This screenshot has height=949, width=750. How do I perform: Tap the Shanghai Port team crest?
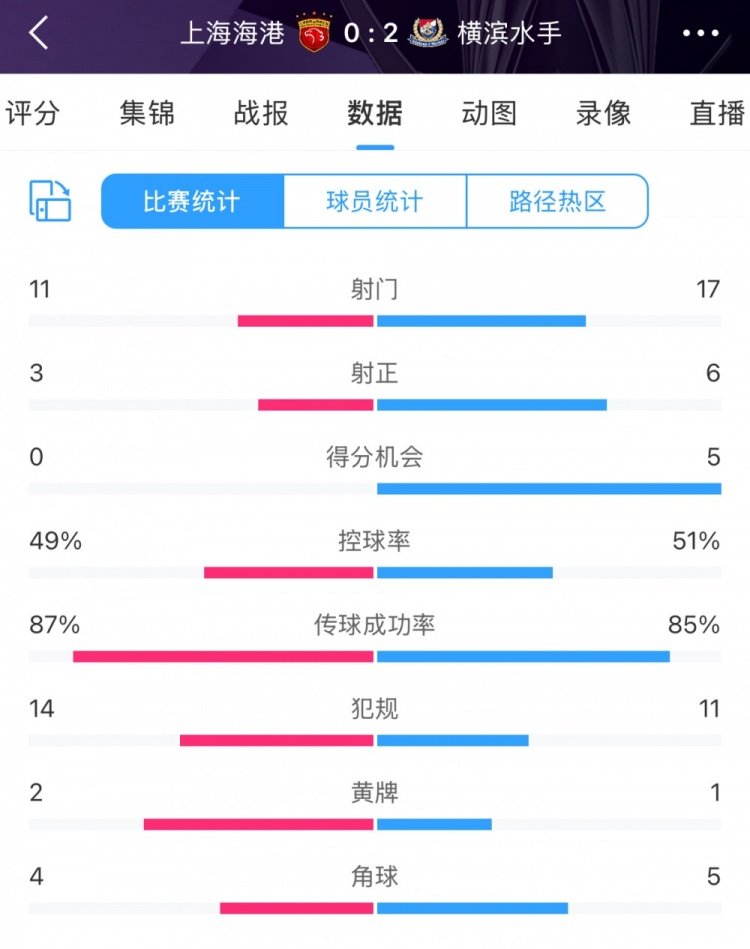pos(313,34)
